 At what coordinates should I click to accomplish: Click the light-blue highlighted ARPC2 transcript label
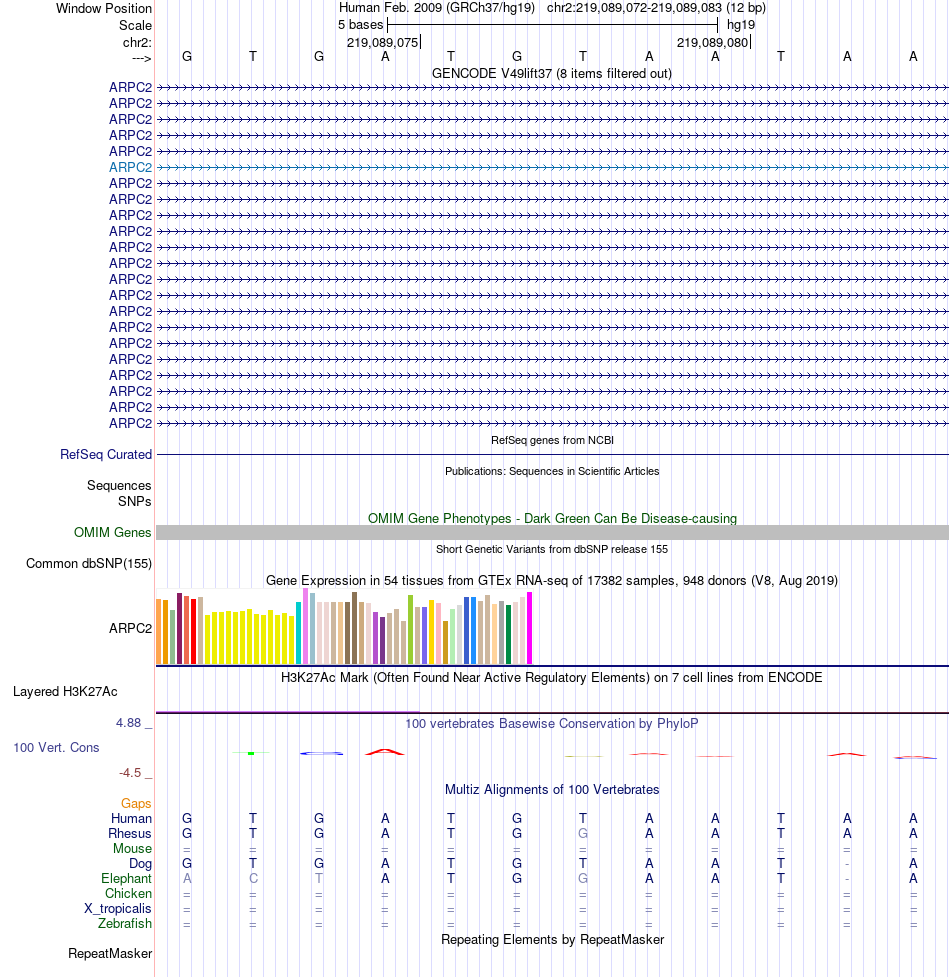click(x=130, y=167)
